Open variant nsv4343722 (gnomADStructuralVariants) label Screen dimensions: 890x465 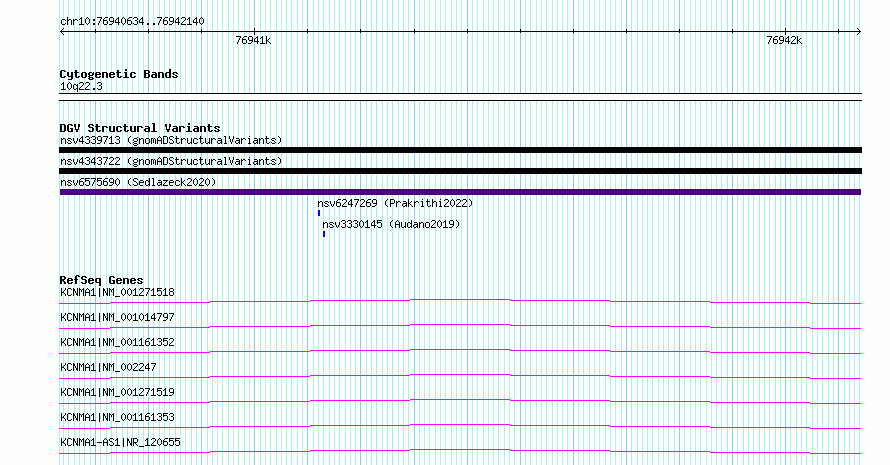(171, 161)
